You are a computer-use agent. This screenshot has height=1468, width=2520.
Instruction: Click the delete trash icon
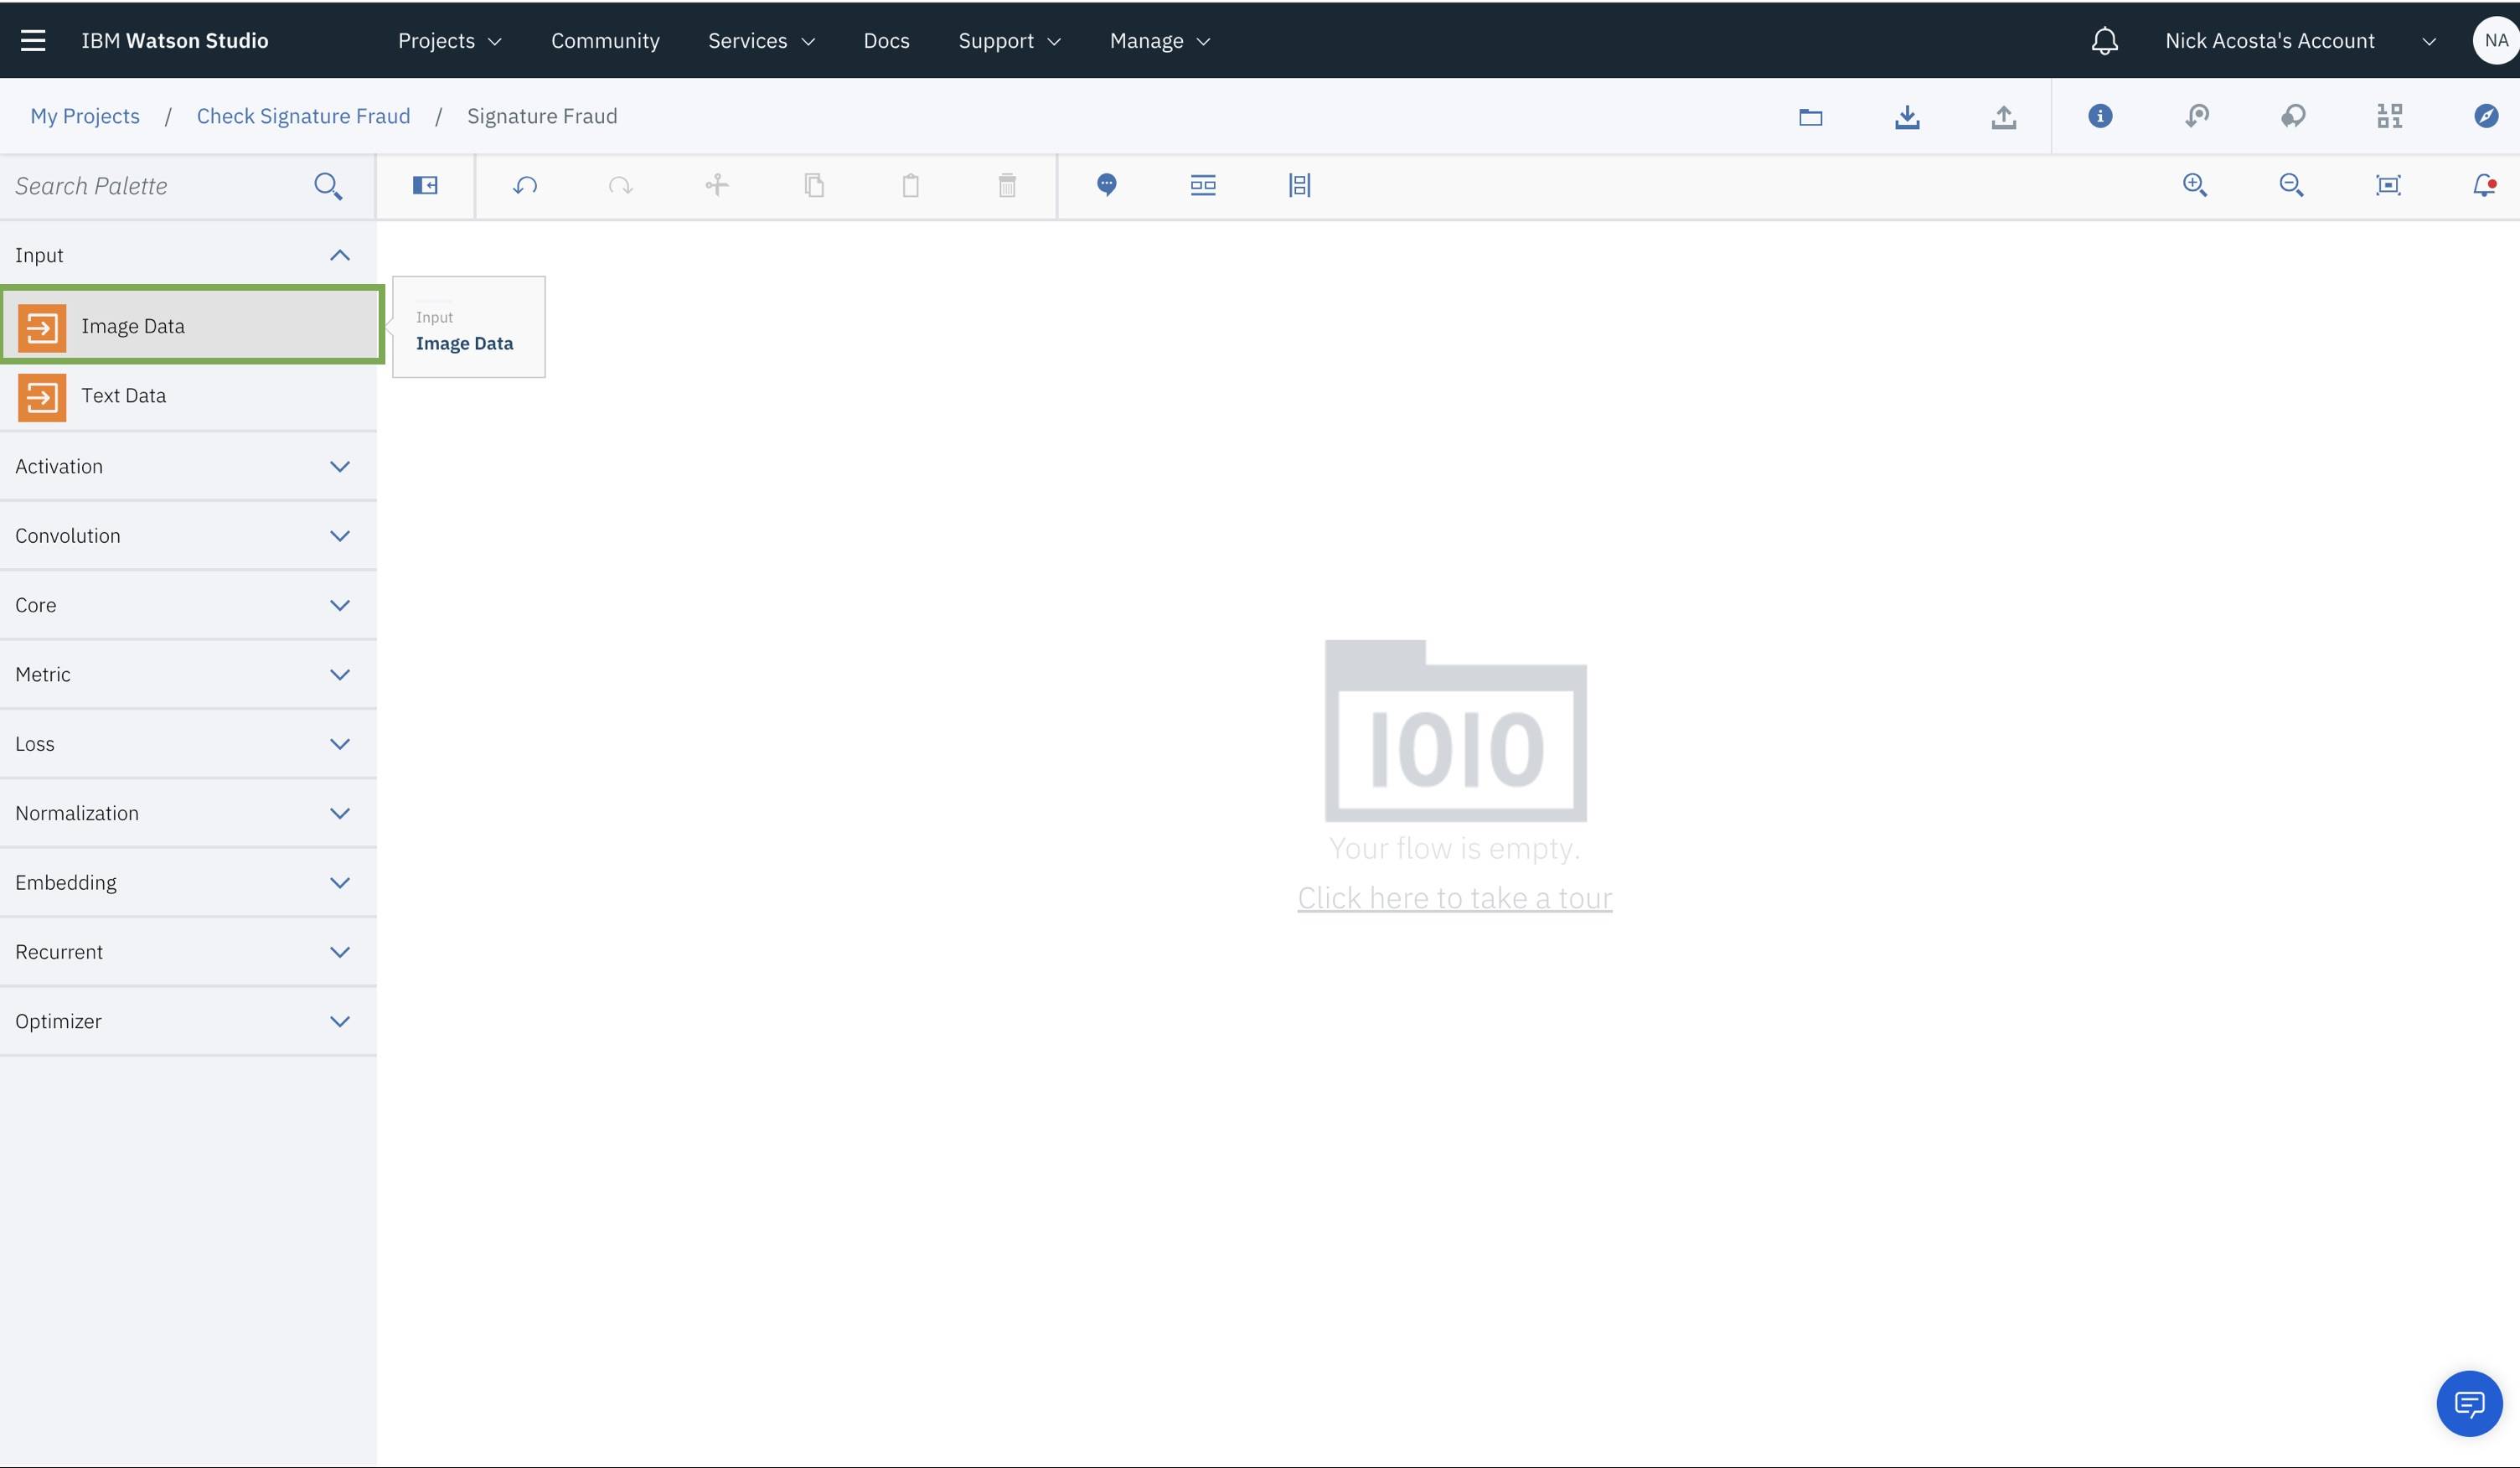[1007, 185]
